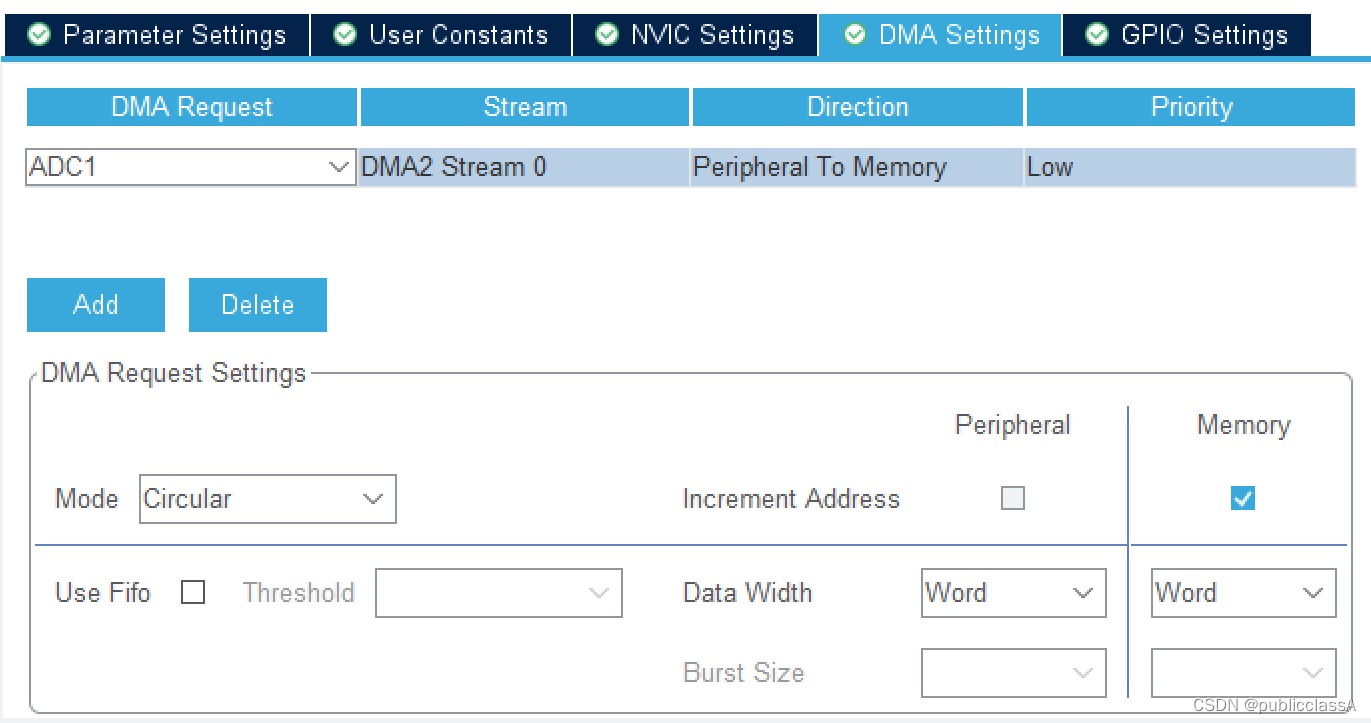
Task: Click the NVIC Settings green check icon
Action: tap(607, 35)
